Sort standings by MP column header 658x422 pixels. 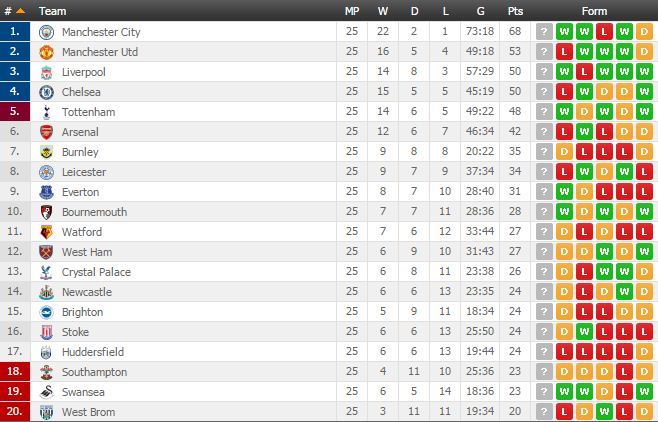point(351,11)
